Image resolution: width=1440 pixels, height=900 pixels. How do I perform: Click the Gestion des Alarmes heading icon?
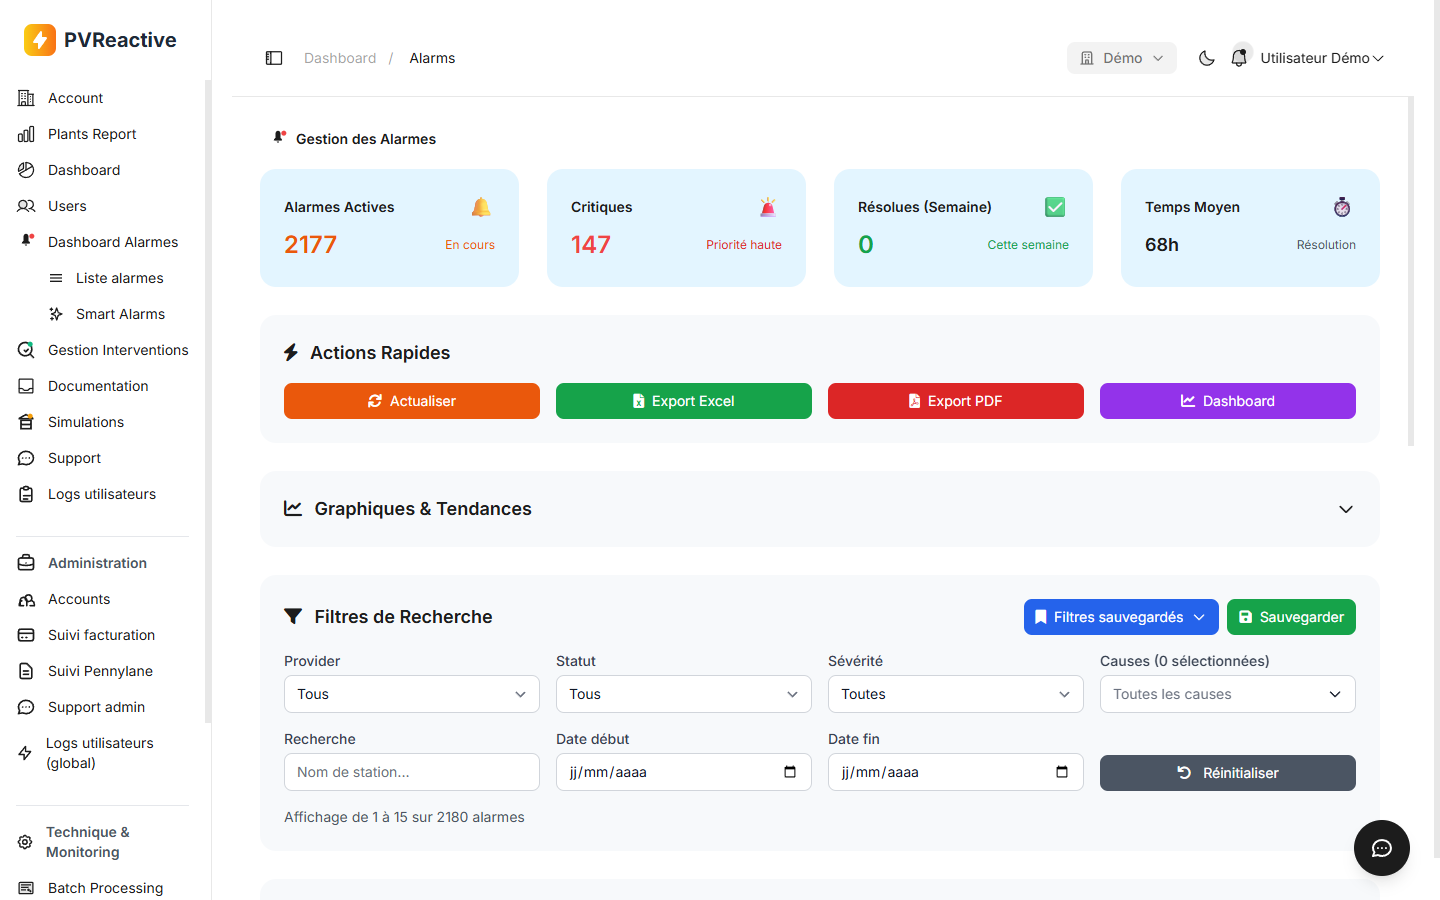(280, 138)
